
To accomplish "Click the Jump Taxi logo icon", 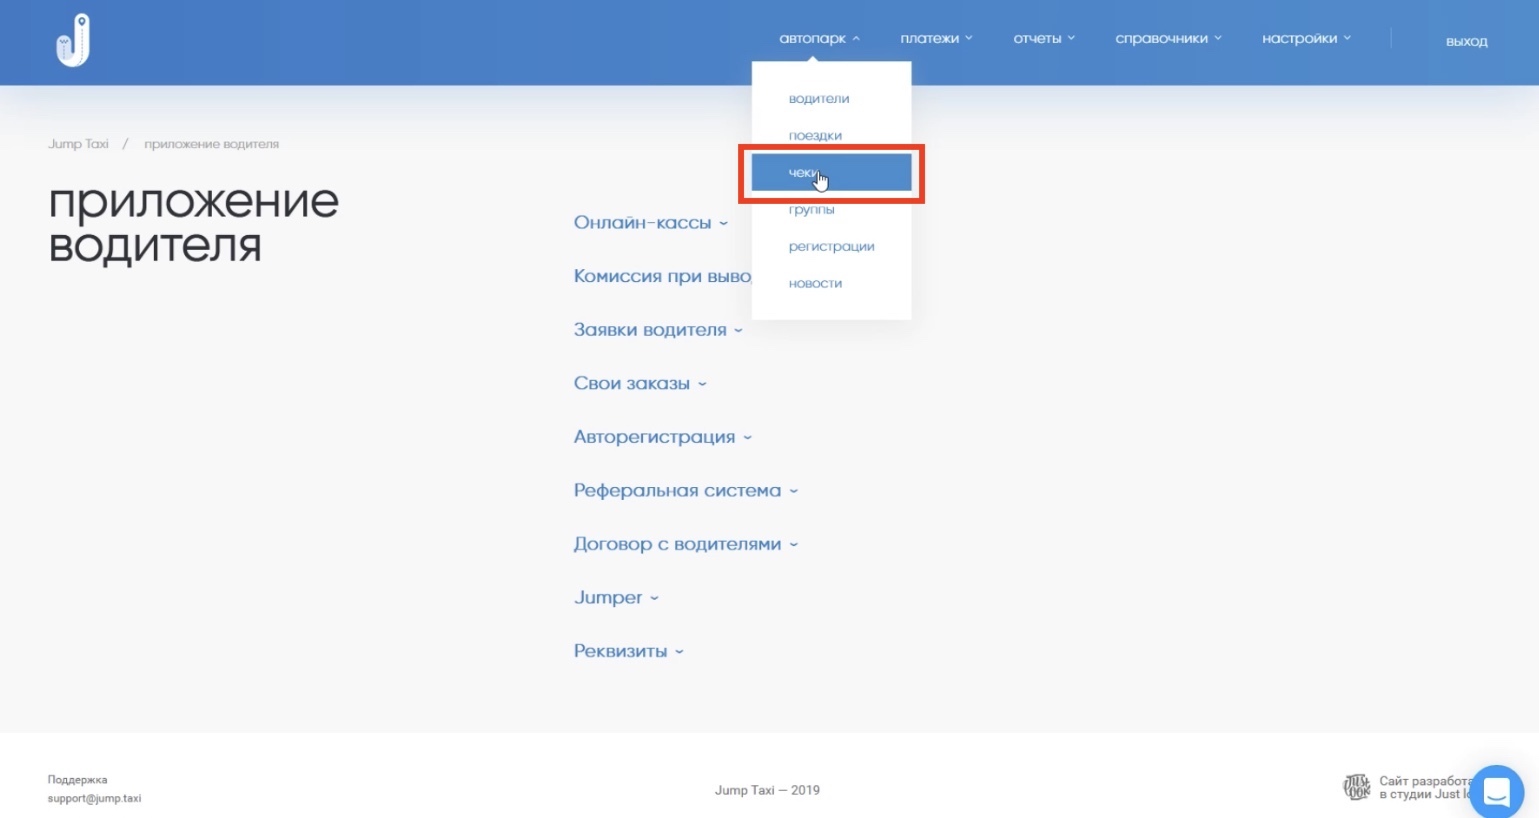I will click(x=73, y=41).
